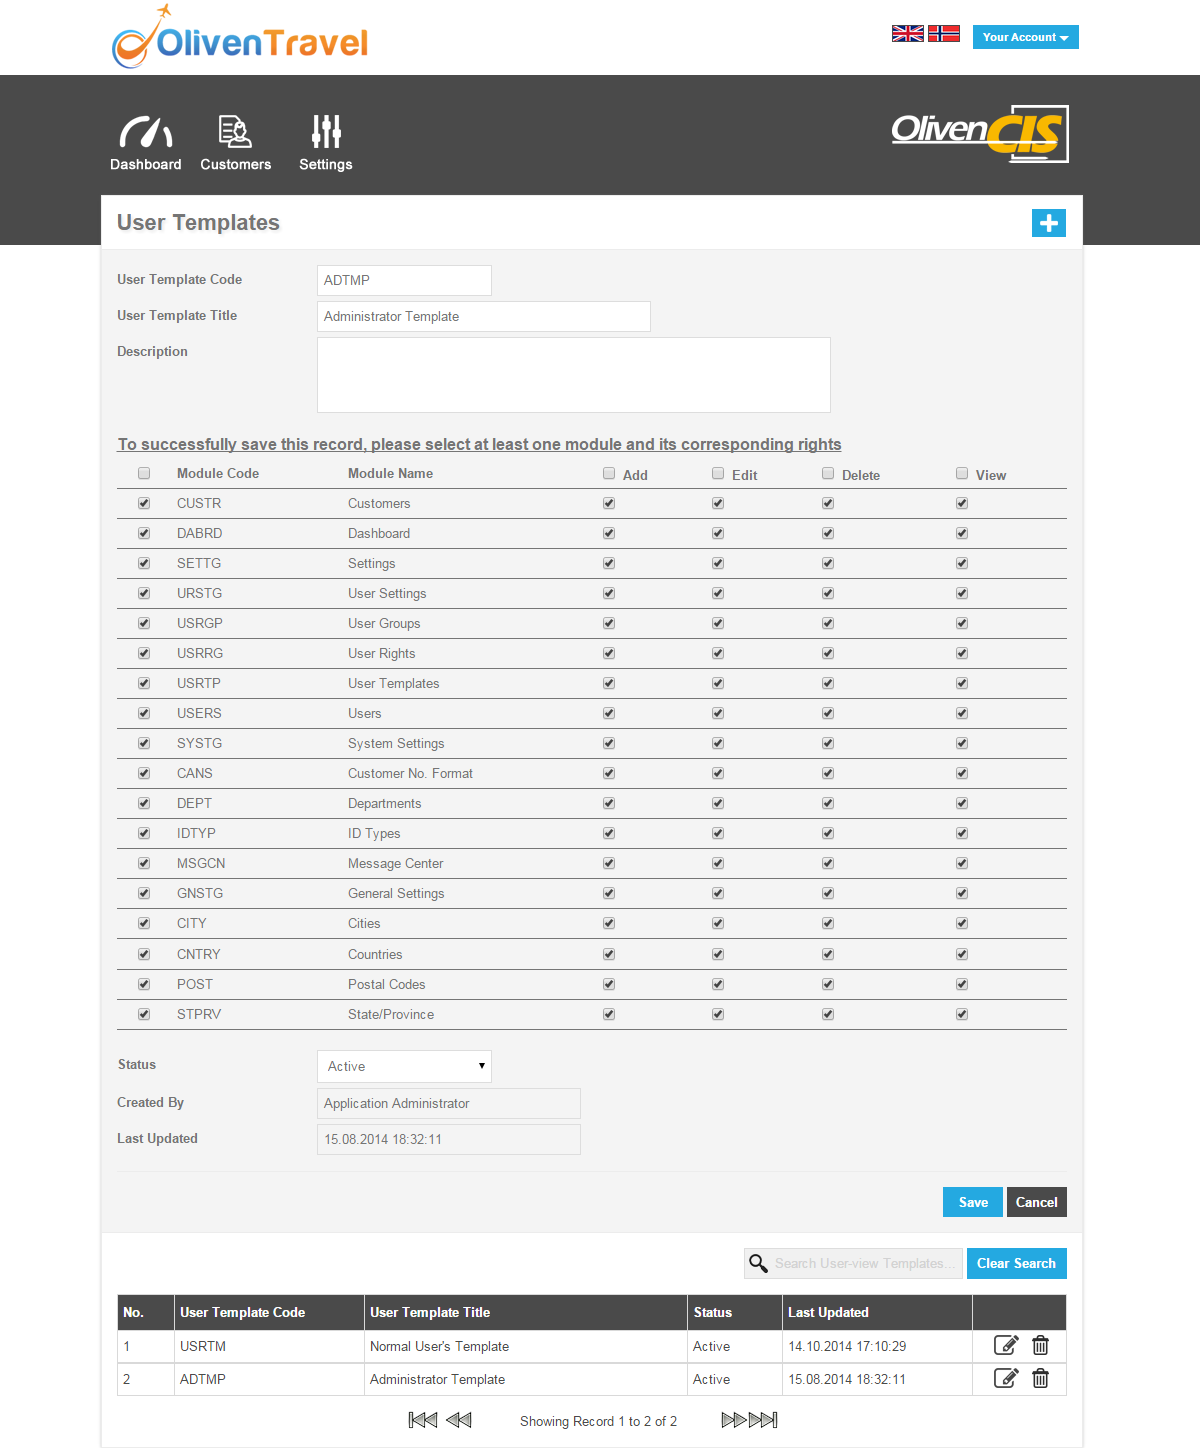Delete the USRTM template row
This screenshot has width=1200, height=1448.
[x=1041, y=1346]
